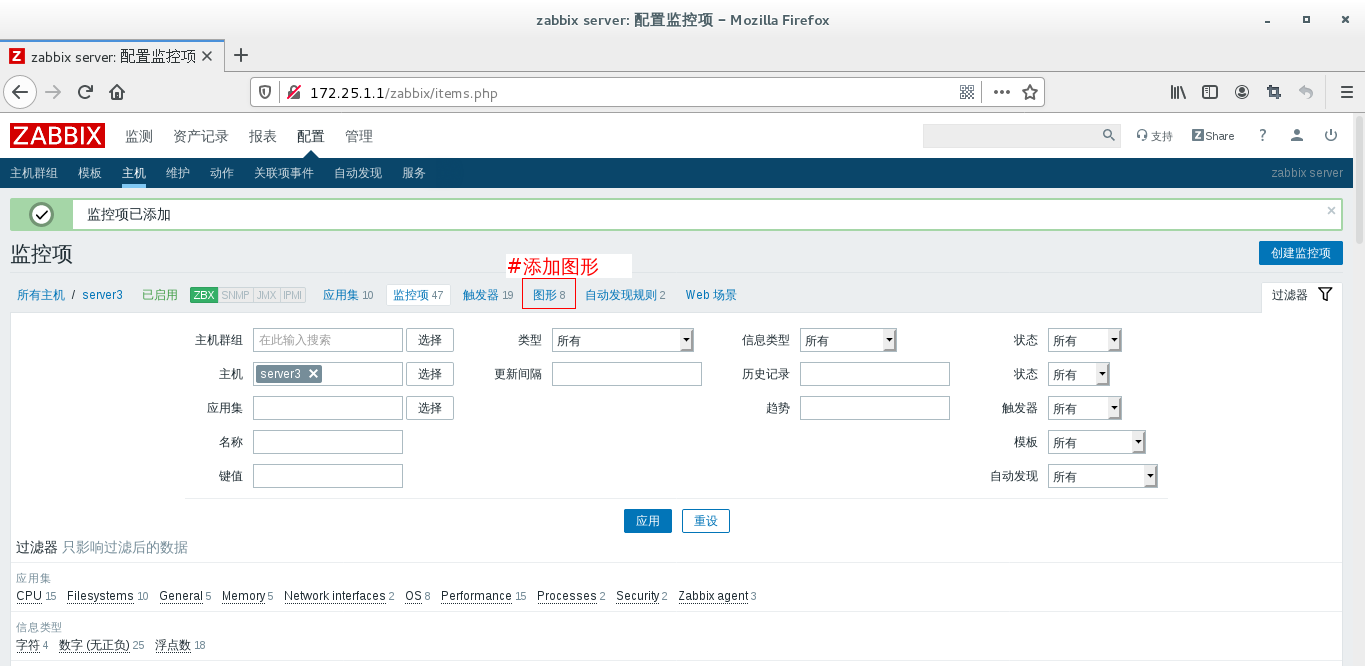
Task: Go to 模板 submenu
Action: click(x=90, y=173)
